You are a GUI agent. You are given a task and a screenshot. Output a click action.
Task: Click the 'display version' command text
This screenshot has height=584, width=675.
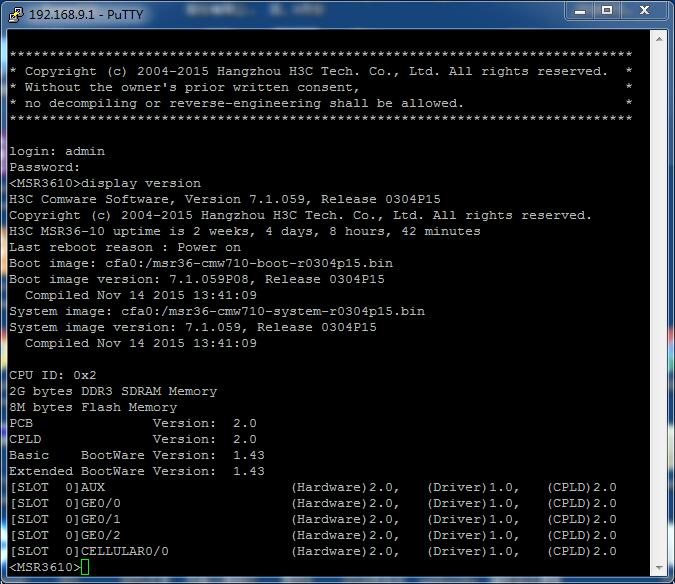141,184
